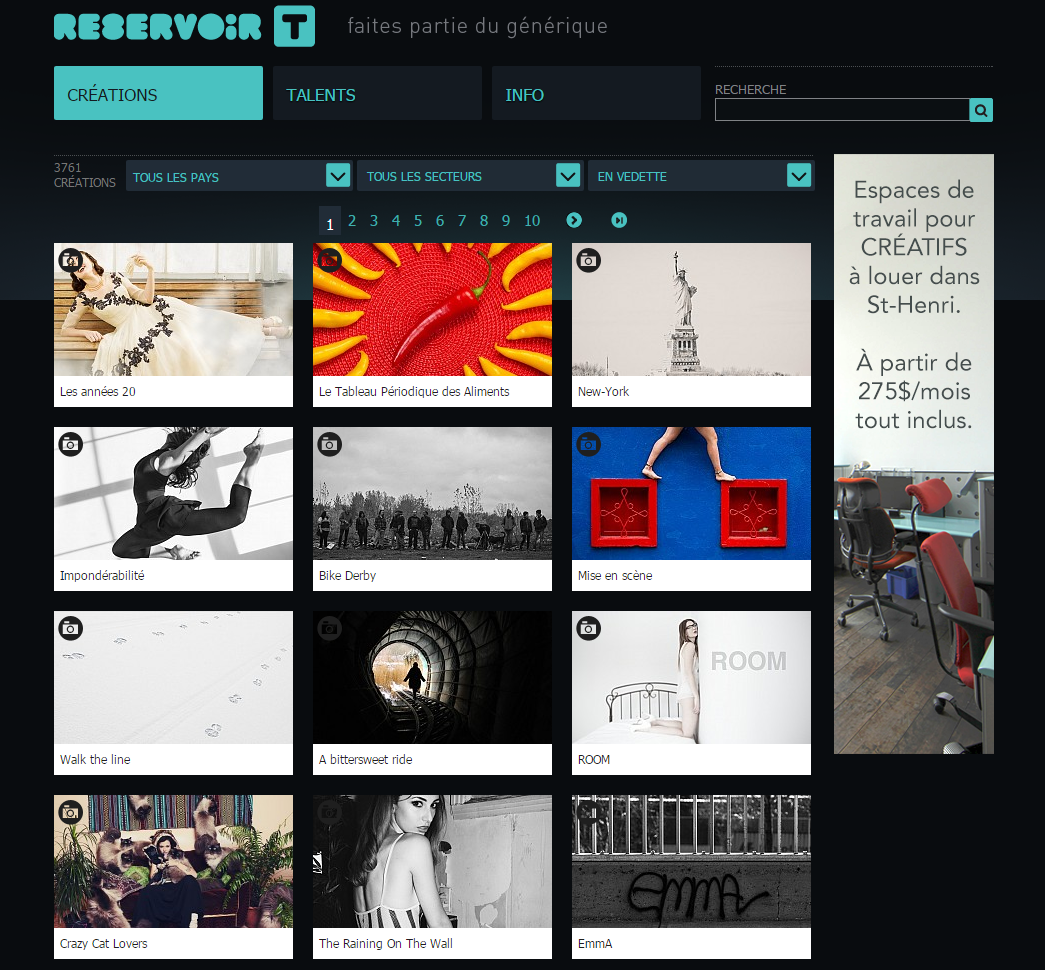The image size is (1045, 970).
Task: Click the 'Walk the line' caption
Action: [95, 759]
